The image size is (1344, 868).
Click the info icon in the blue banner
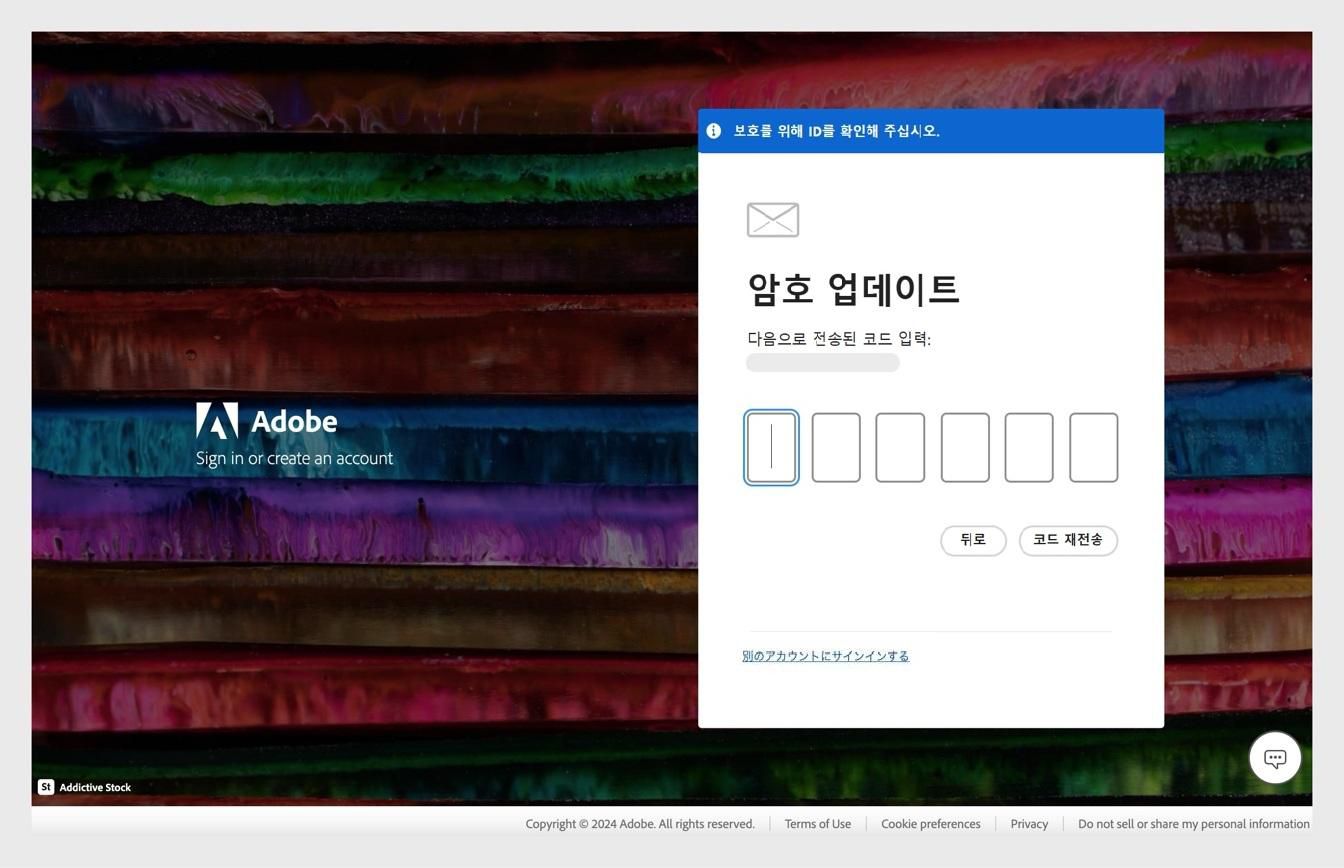point(714,130)
